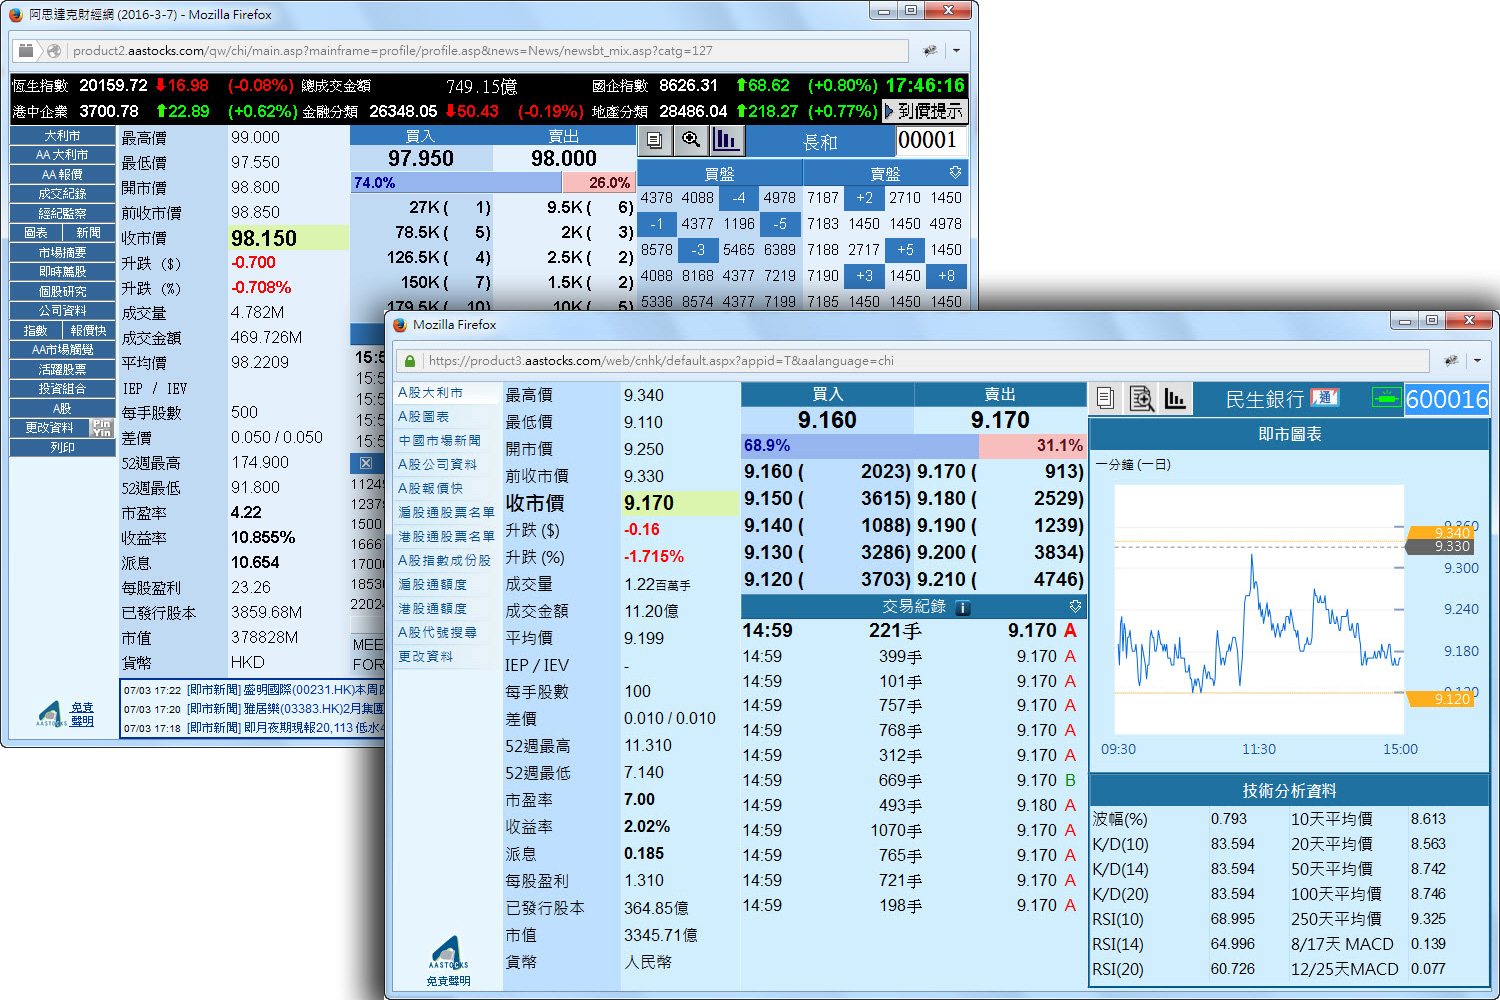The height and width of the screenshot is (1000, 1500).
Task: Select AA大利市 menu item
Action: point(62,155)
